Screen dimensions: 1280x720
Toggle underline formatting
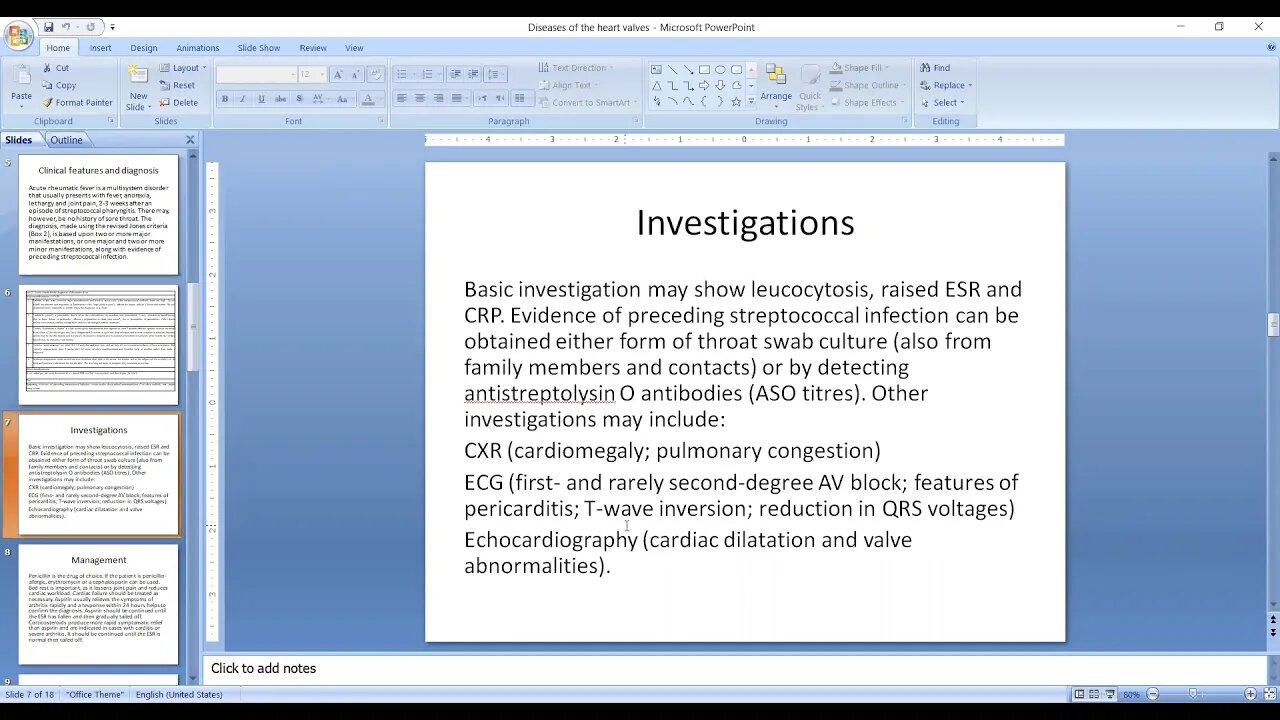[262, 99]
